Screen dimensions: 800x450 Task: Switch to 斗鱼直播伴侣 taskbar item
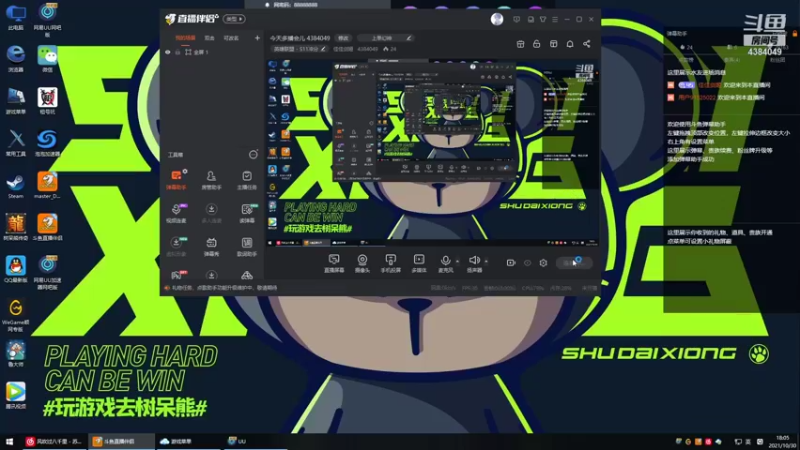pyautogui.click(x=122, y=441)
